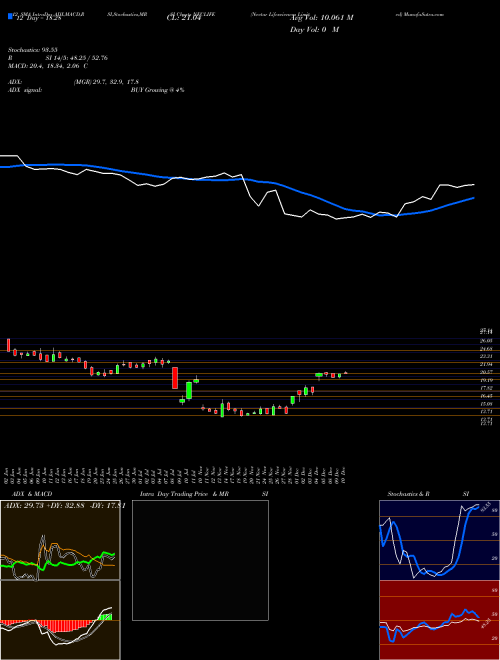Click the 'Day Vol: 0 M' text

pyautogui.click(x=314, y=30)
